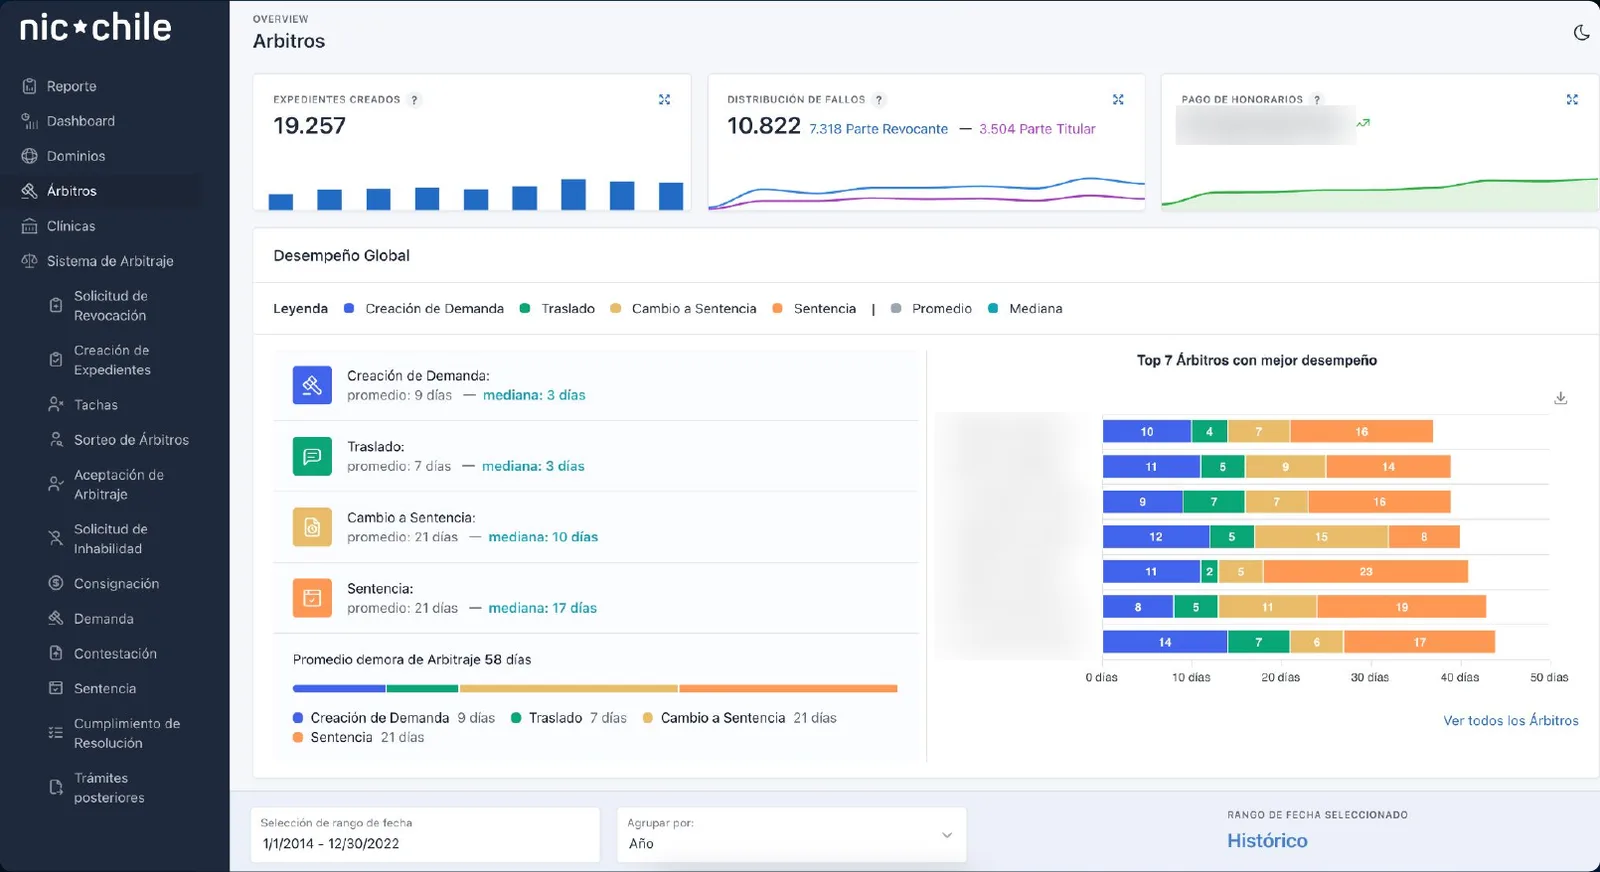Click the date range selection field
Viewport: 1600px width, 872px height.
[425, 835]
